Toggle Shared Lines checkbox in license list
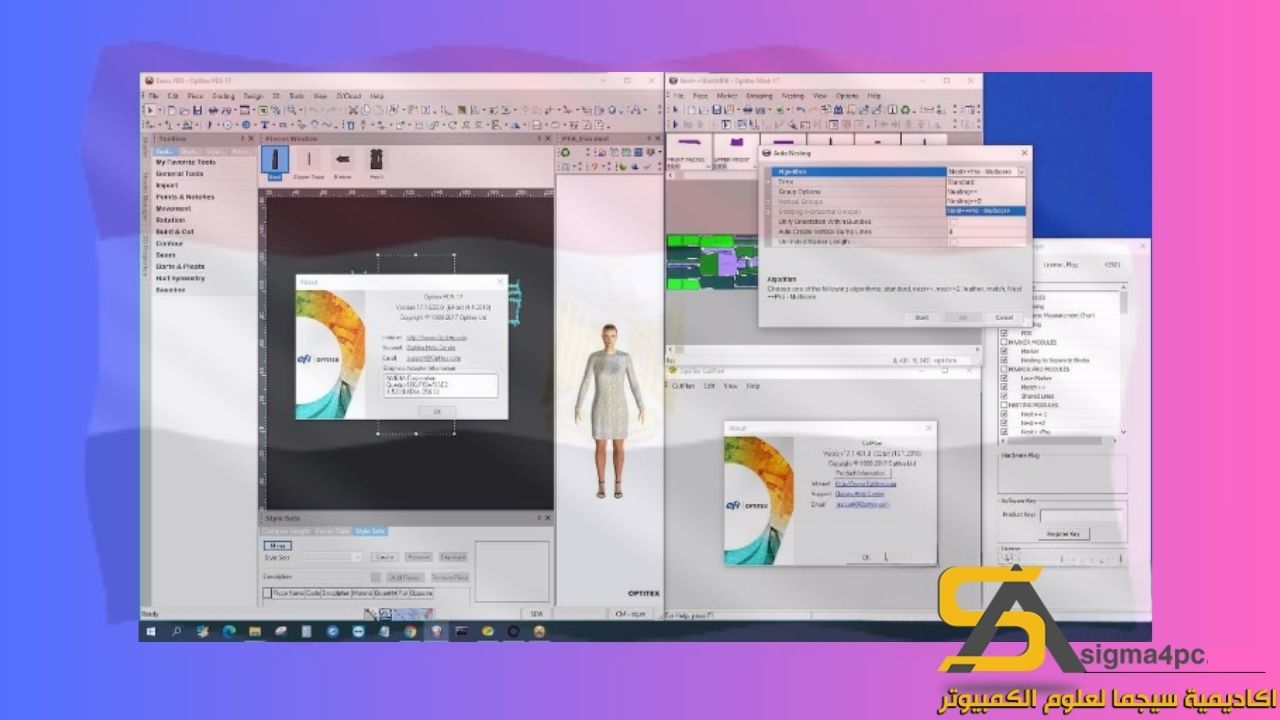This screenshot has width=1280, height=720. (x=1004, y=396)
